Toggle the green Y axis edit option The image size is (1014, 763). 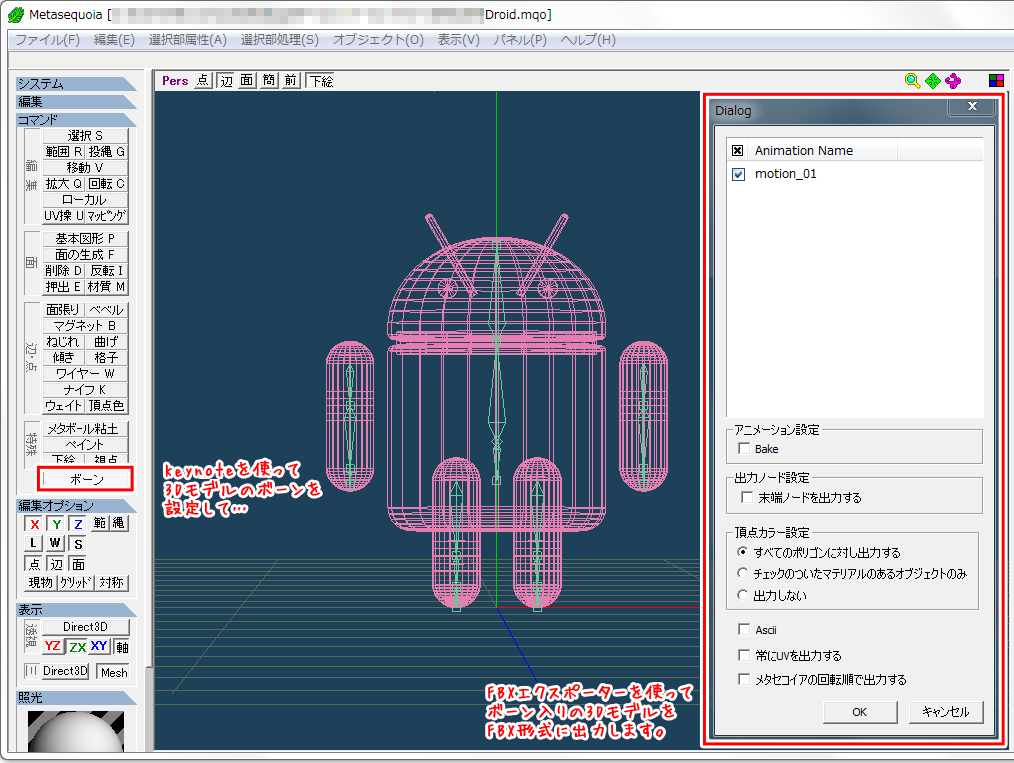pyautogui.click(x=56, y=524)
